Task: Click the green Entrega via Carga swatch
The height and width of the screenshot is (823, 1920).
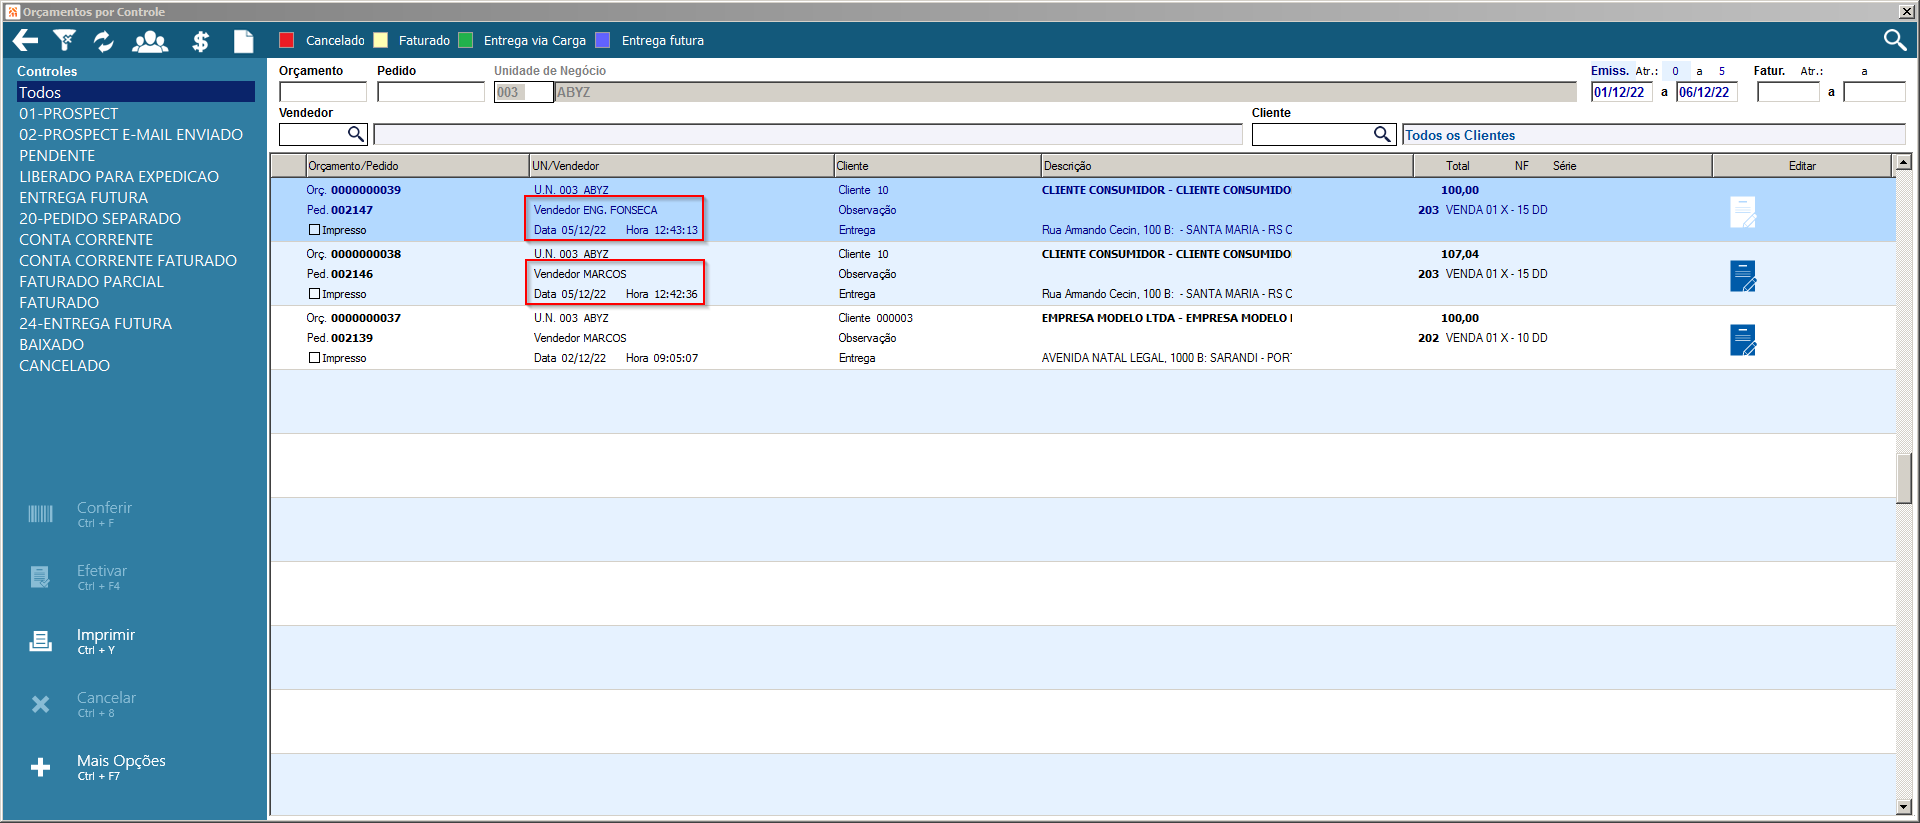Action: (x=466, y=40)
